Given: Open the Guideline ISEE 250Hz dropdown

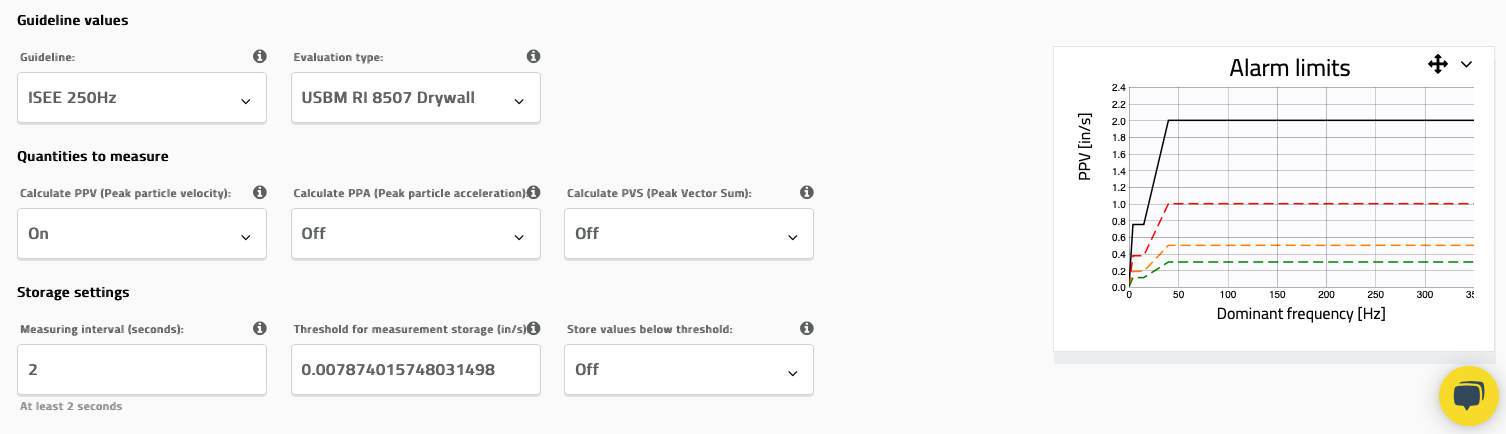Looking at the screenshot, I should pos(142,98).
